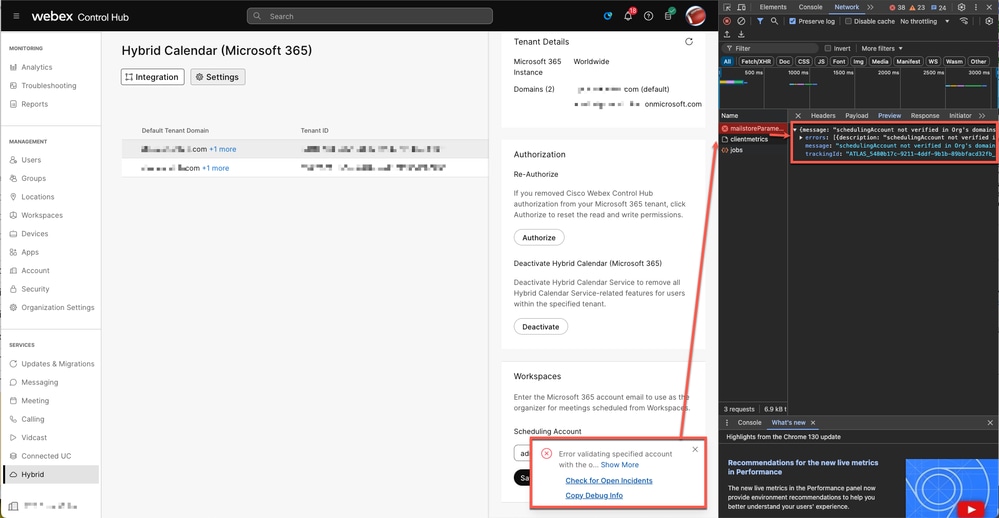
Task: Open Headers tab of request
Action: (823, 115)
